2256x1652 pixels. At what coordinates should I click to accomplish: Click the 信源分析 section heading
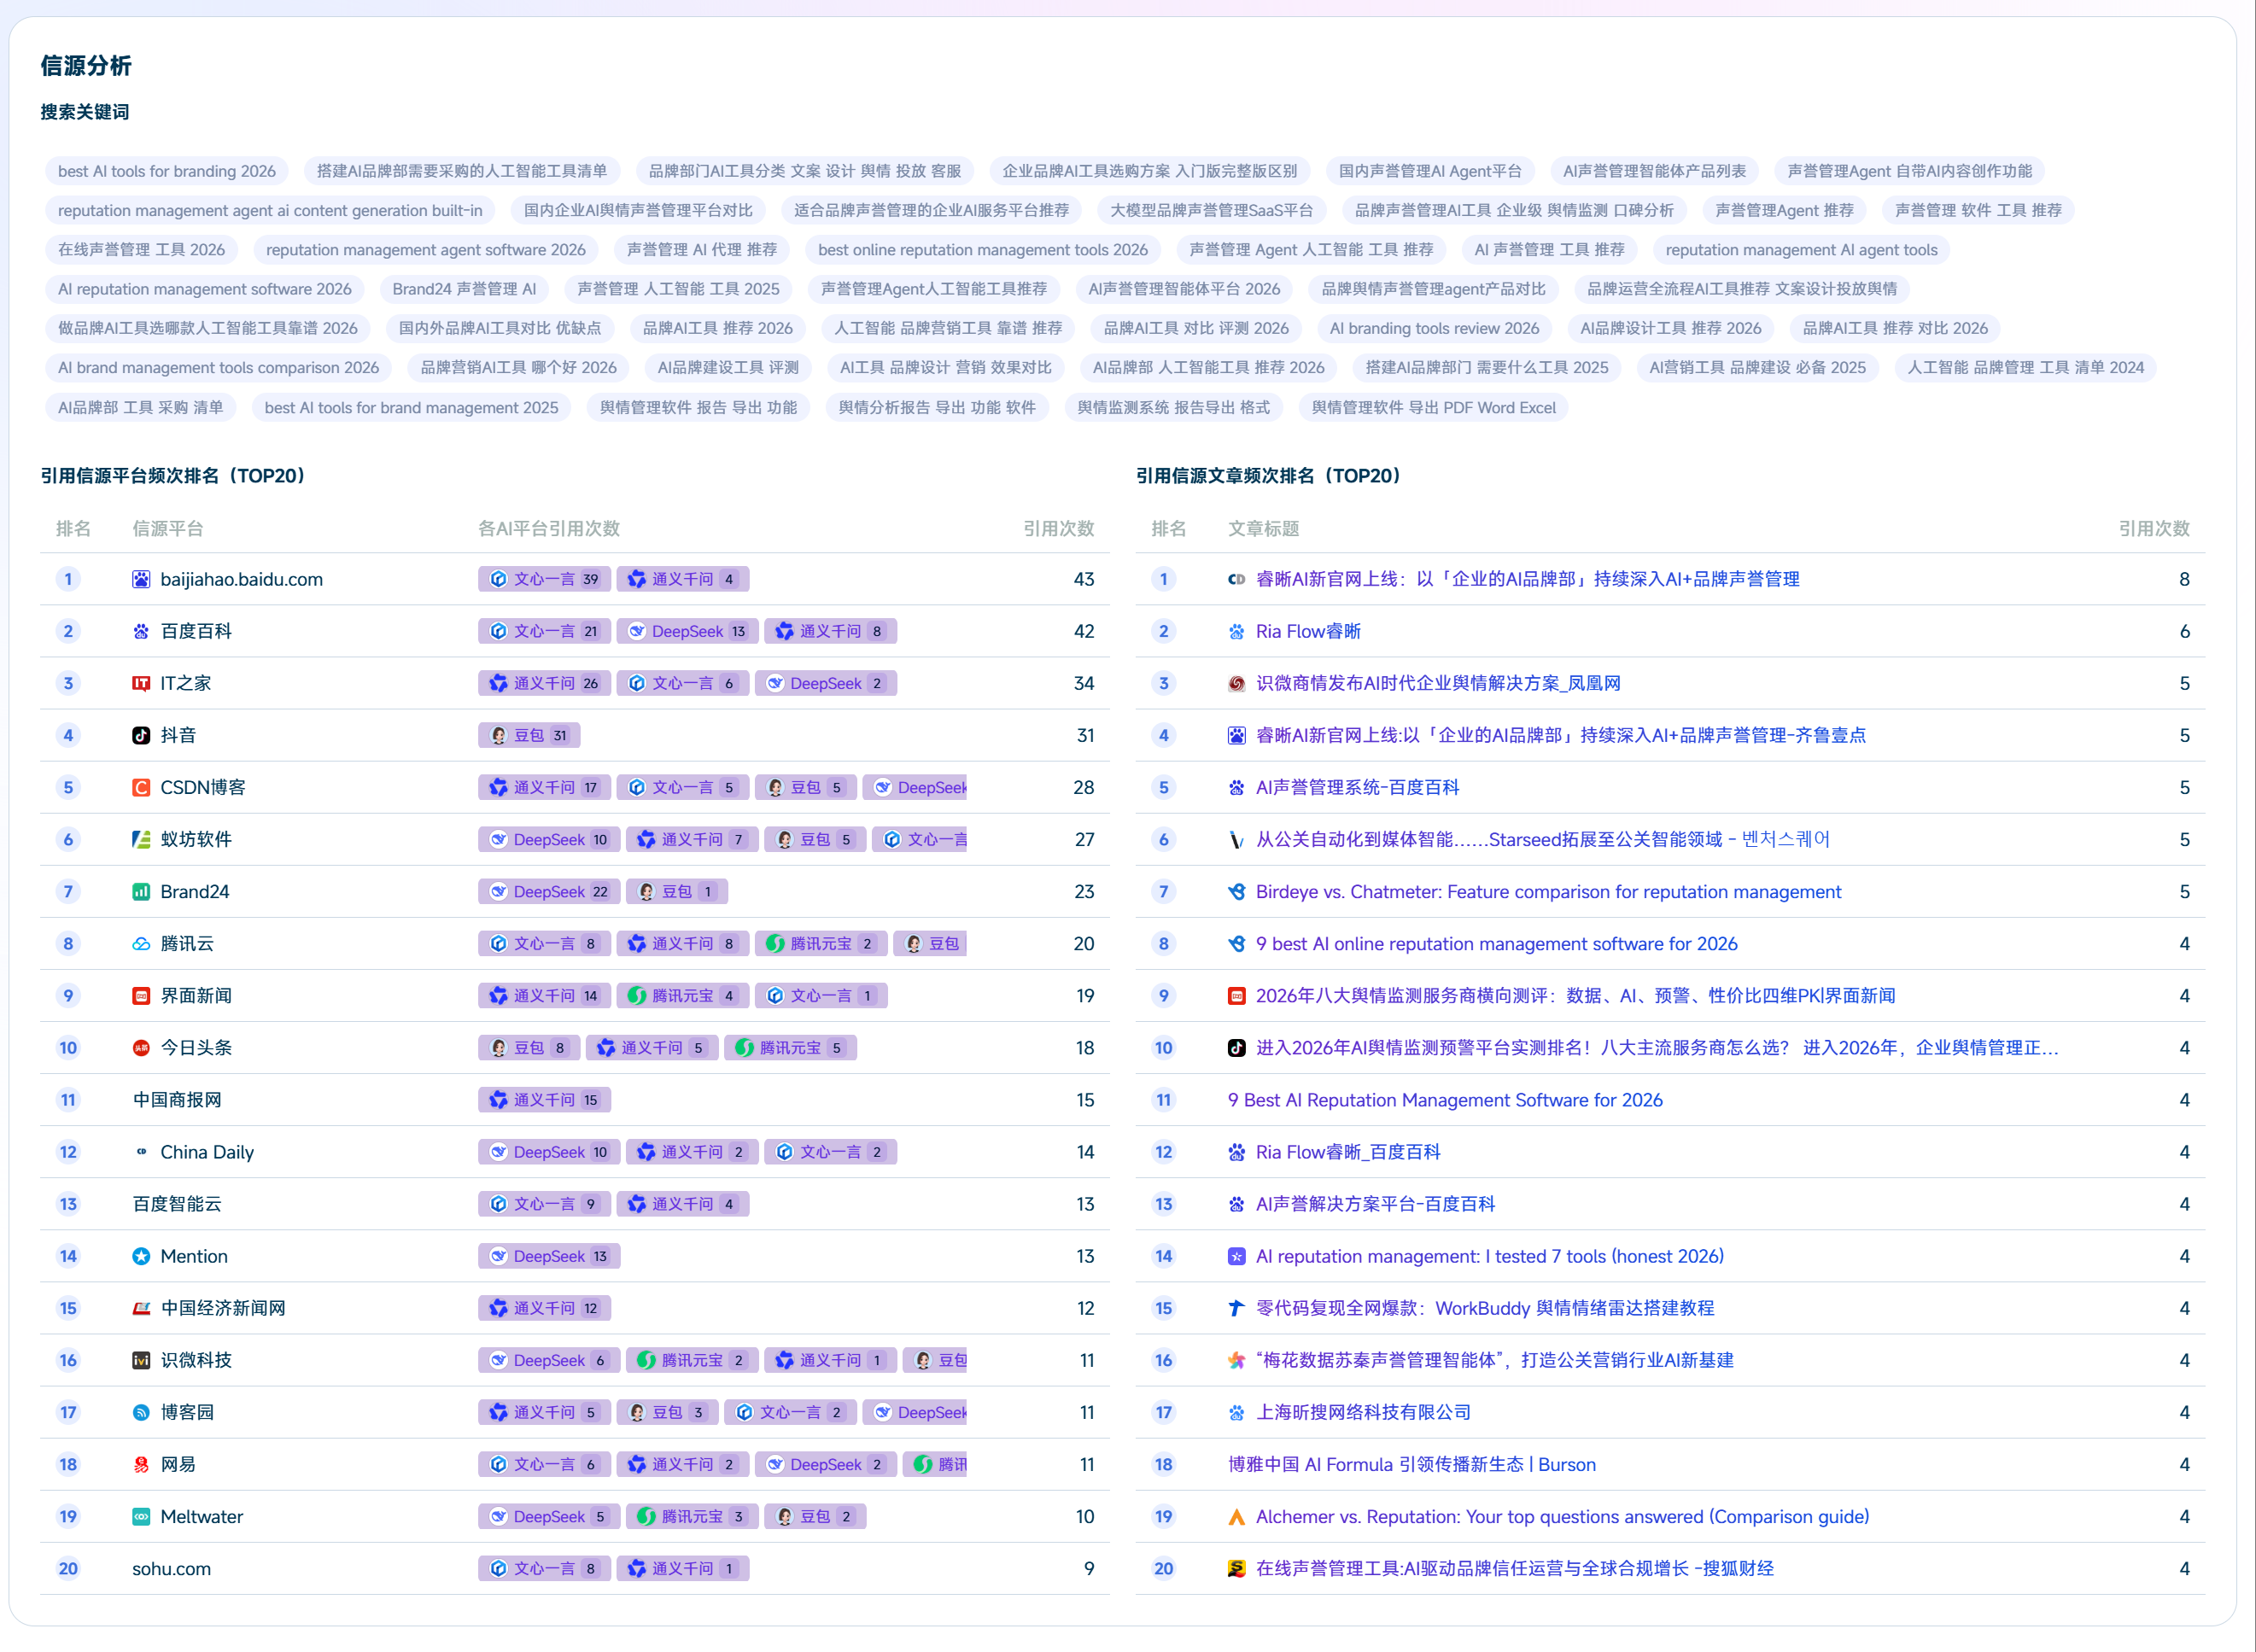point(86,66)
